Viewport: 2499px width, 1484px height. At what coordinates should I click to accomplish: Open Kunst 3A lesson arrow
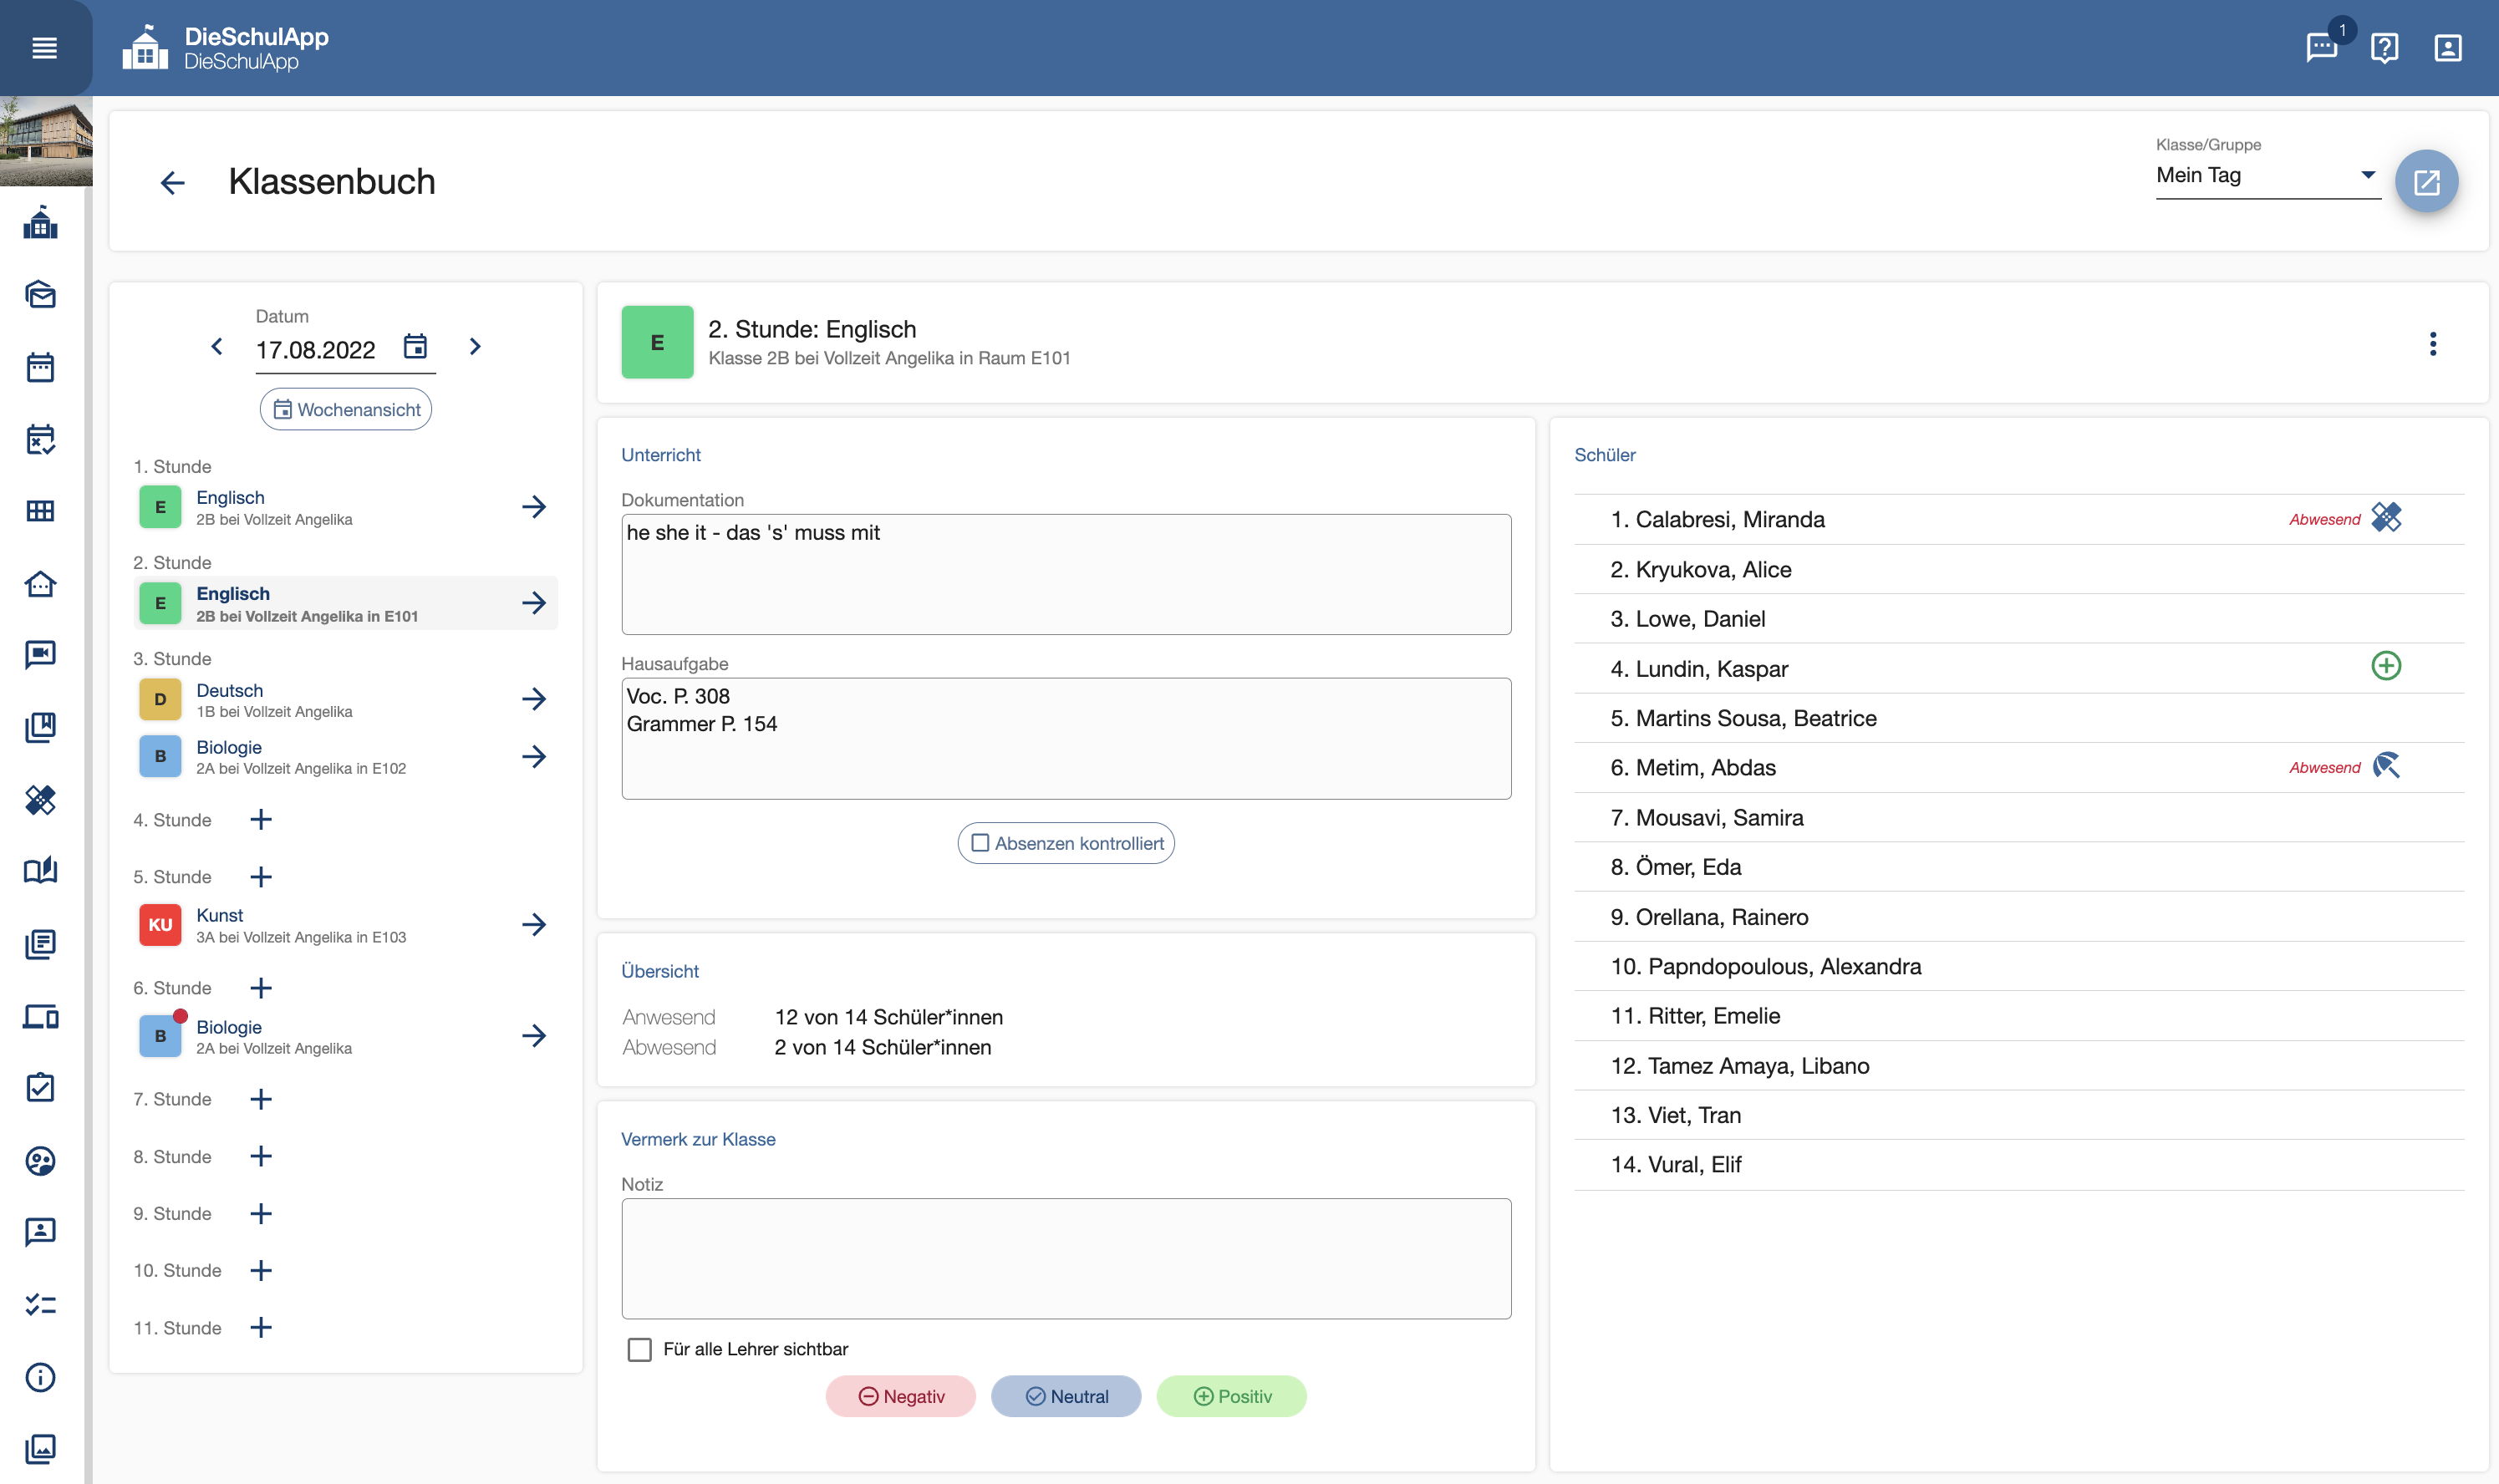pos(534,925)
